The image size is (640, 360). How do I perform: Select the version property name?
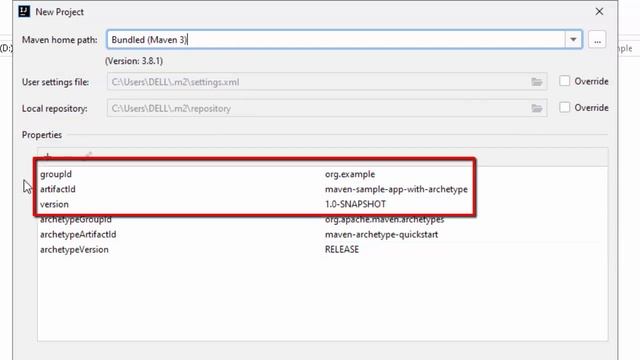pos(54,204)
